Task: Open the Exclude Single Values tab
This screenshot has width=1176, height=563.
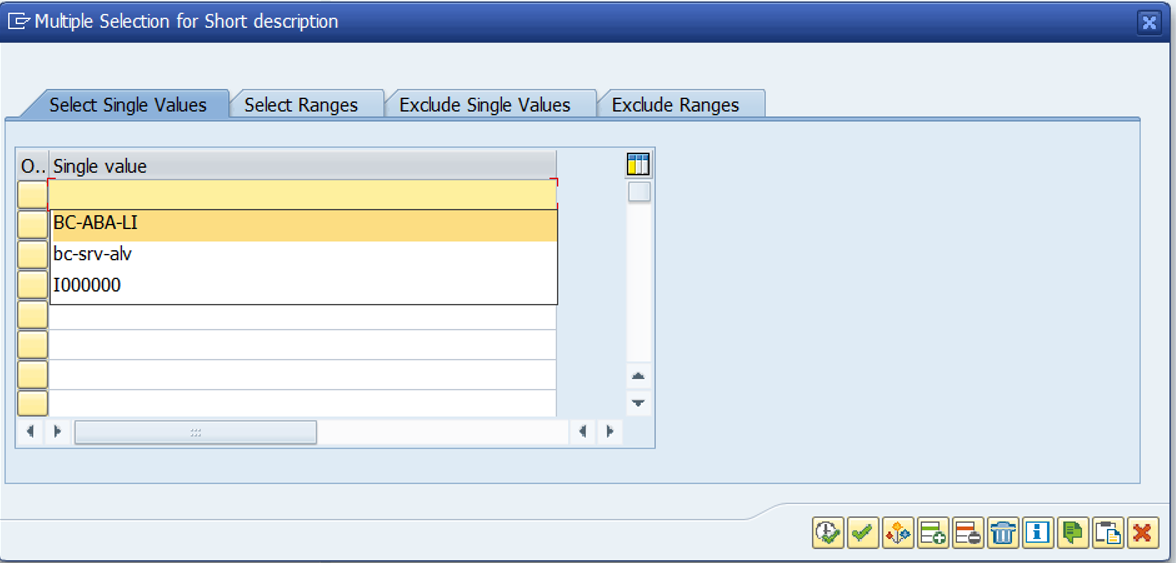Action: [x=485, y=105]
